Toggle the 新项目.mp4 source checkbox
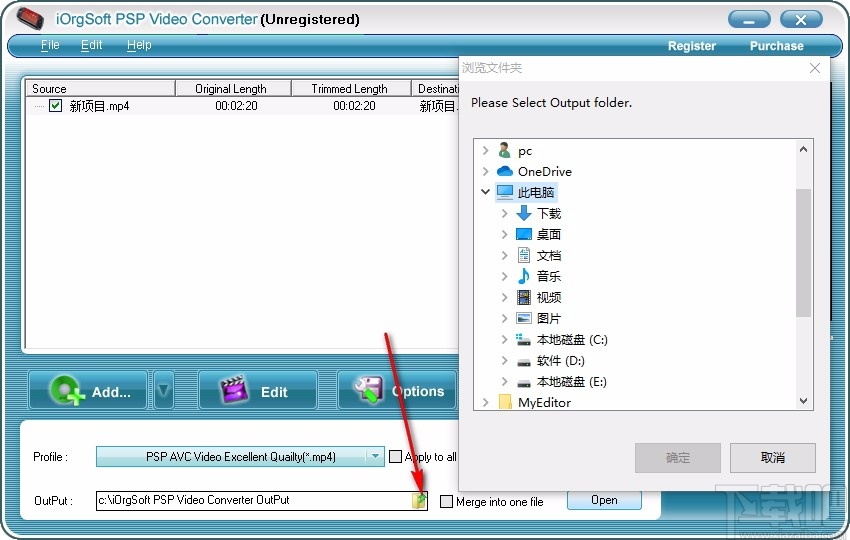 pyautogui.click(x=55, y=105)
